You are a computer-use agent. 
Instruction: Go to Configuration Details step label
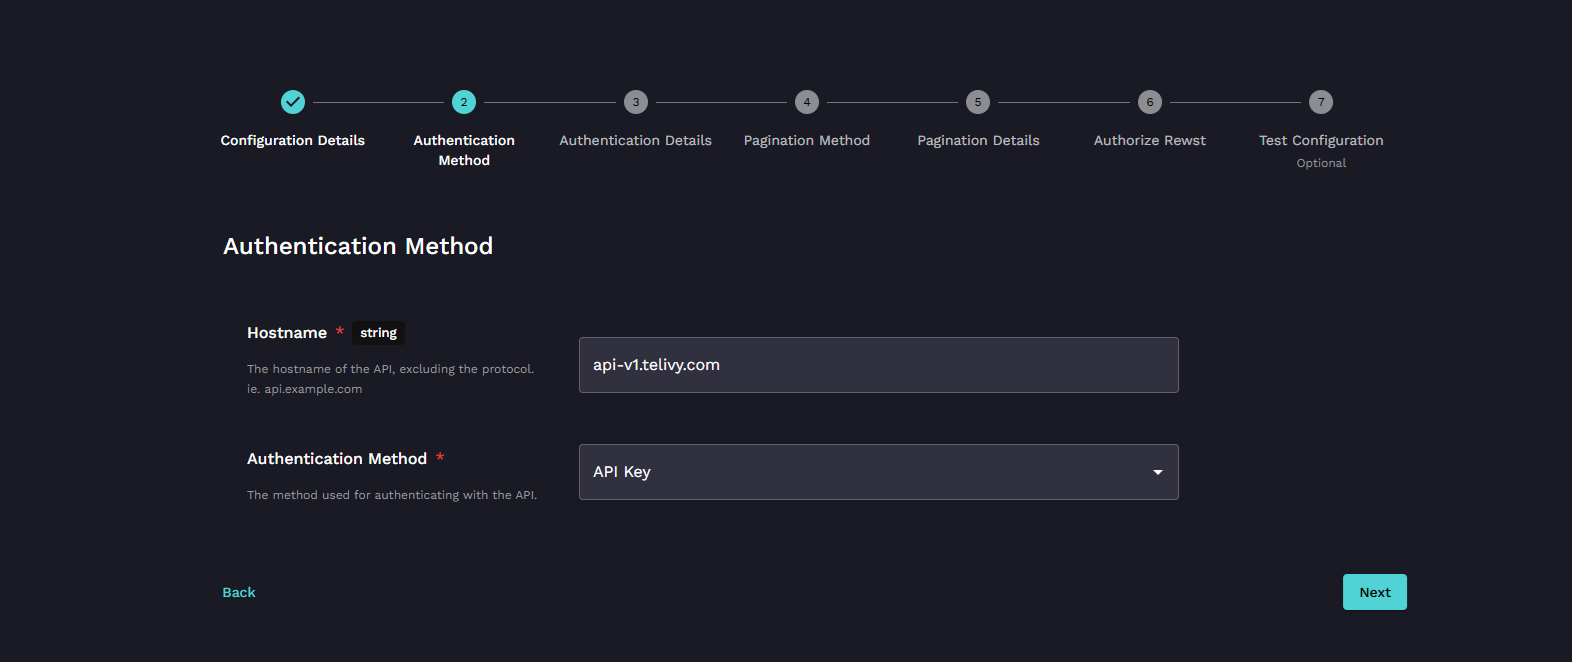click(293, 140)
